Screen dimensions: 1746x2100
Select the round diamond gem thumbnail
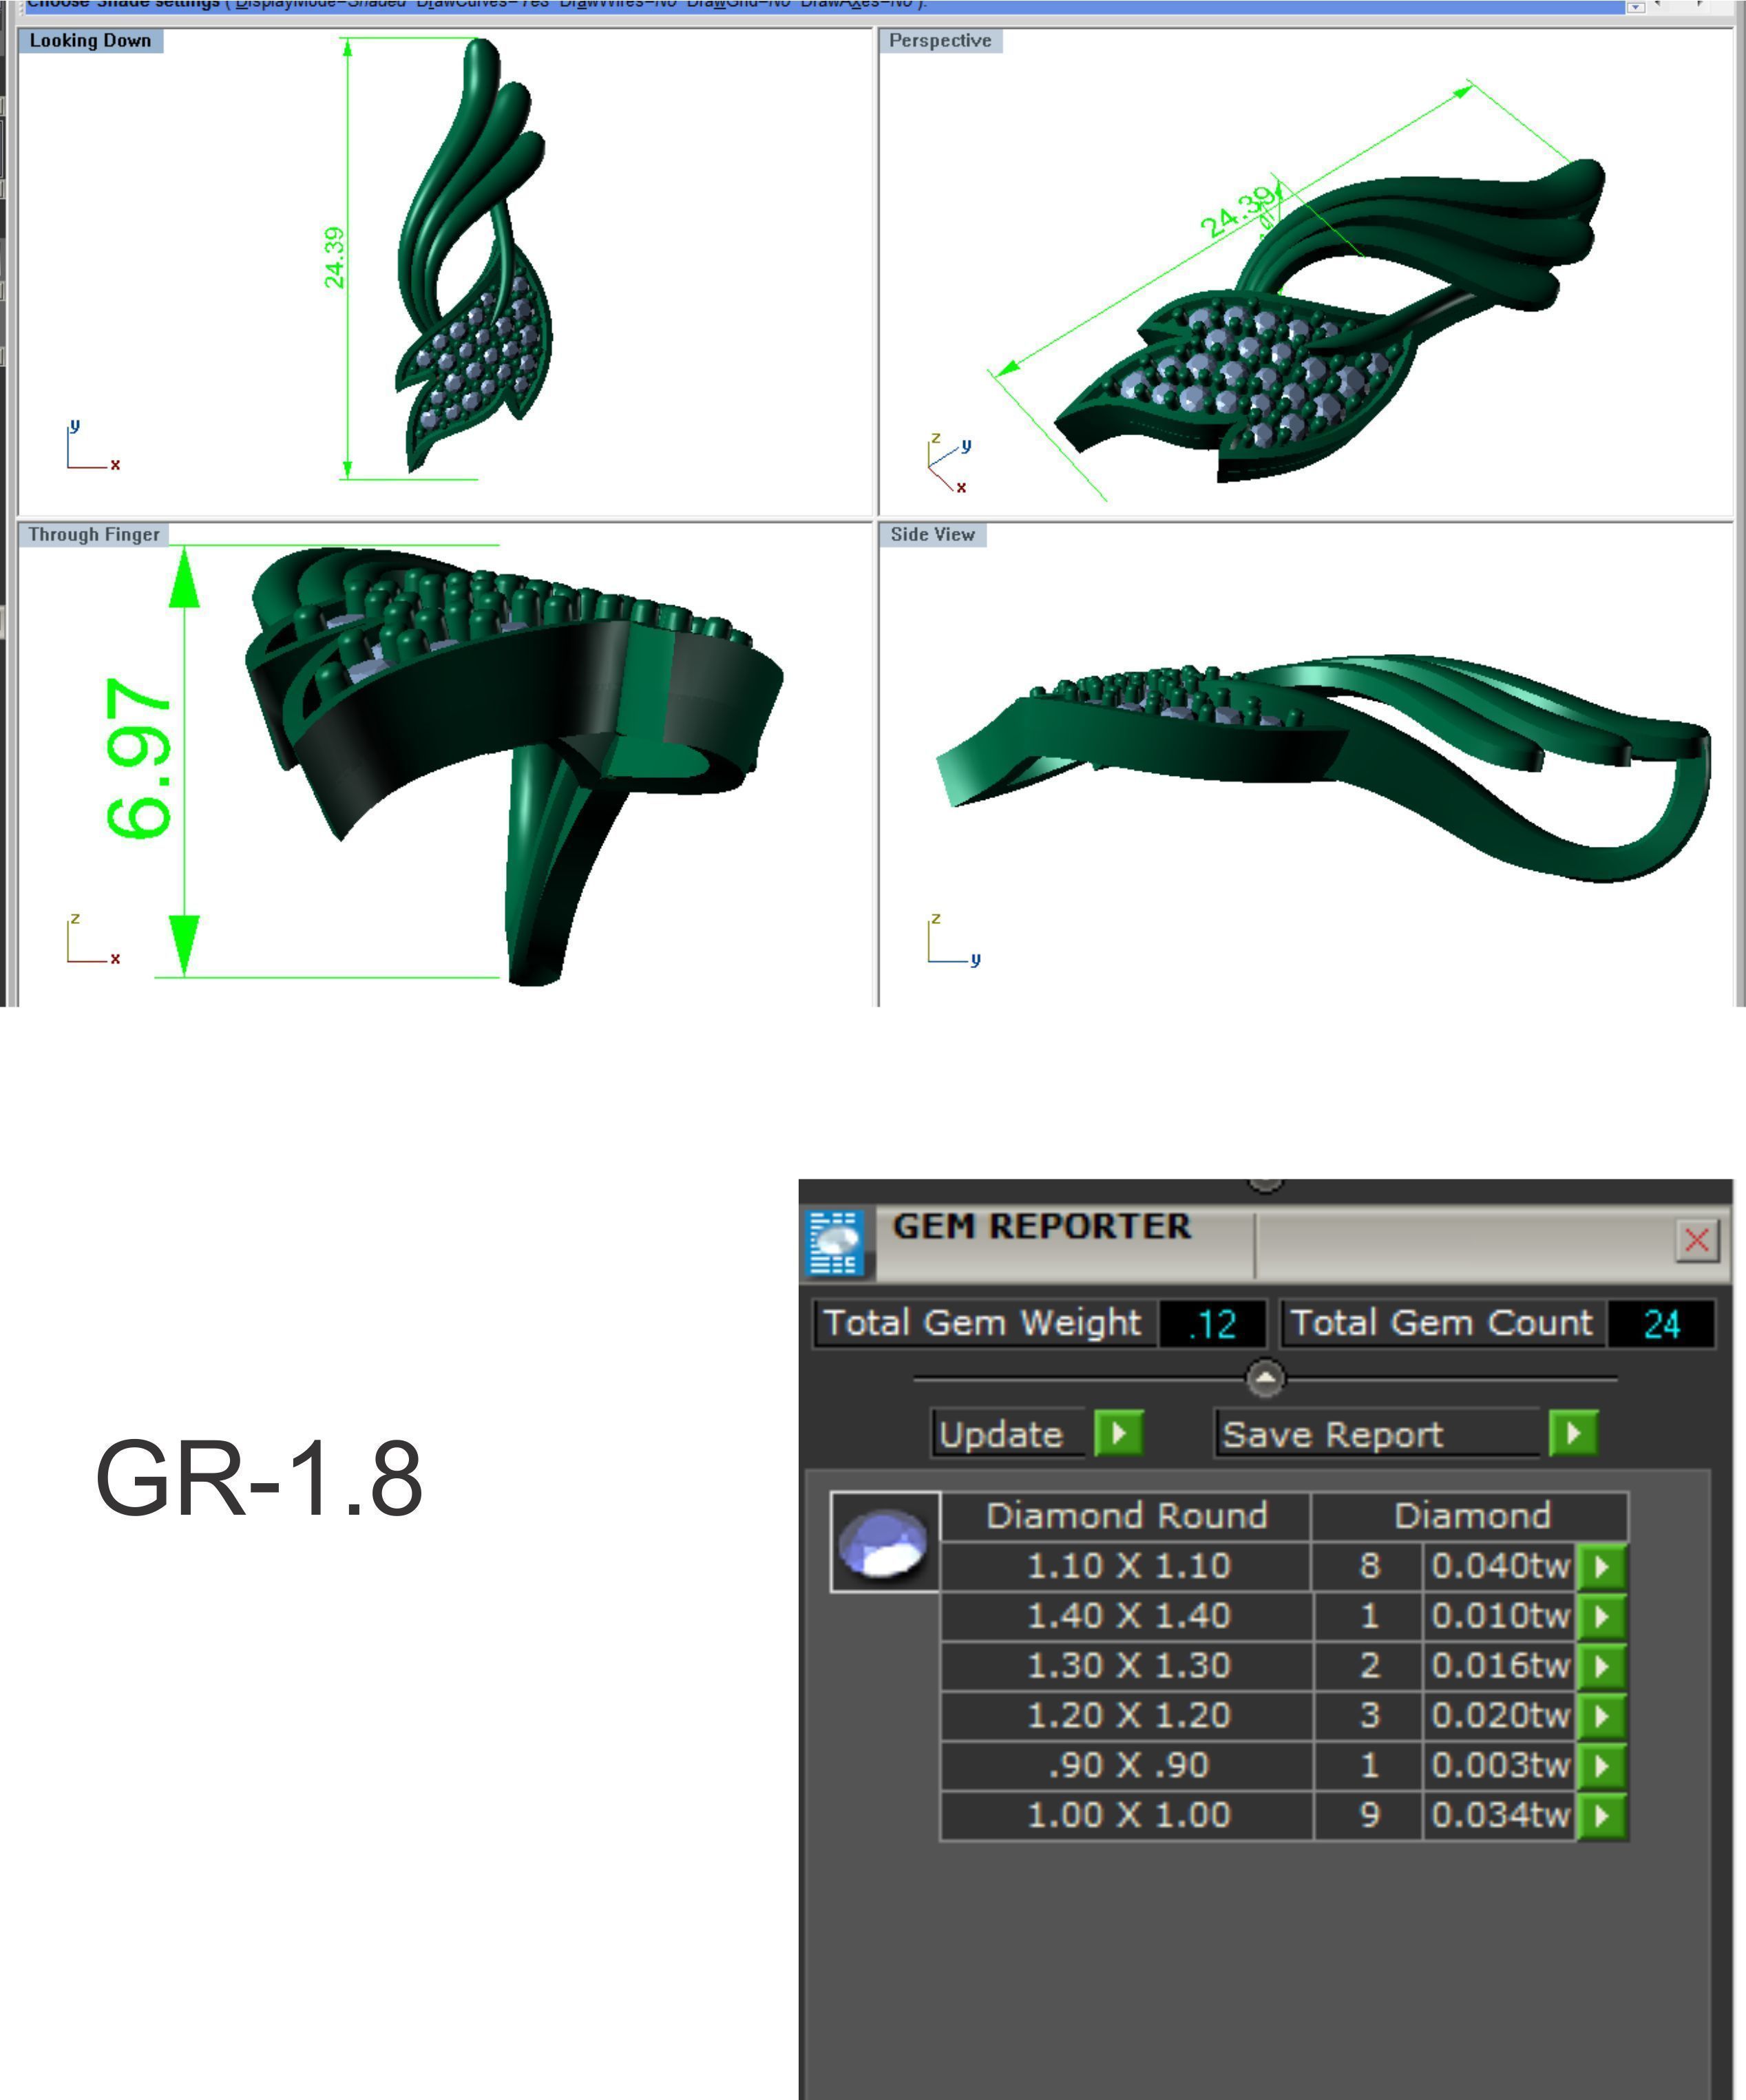click(x=884, y=1542)
